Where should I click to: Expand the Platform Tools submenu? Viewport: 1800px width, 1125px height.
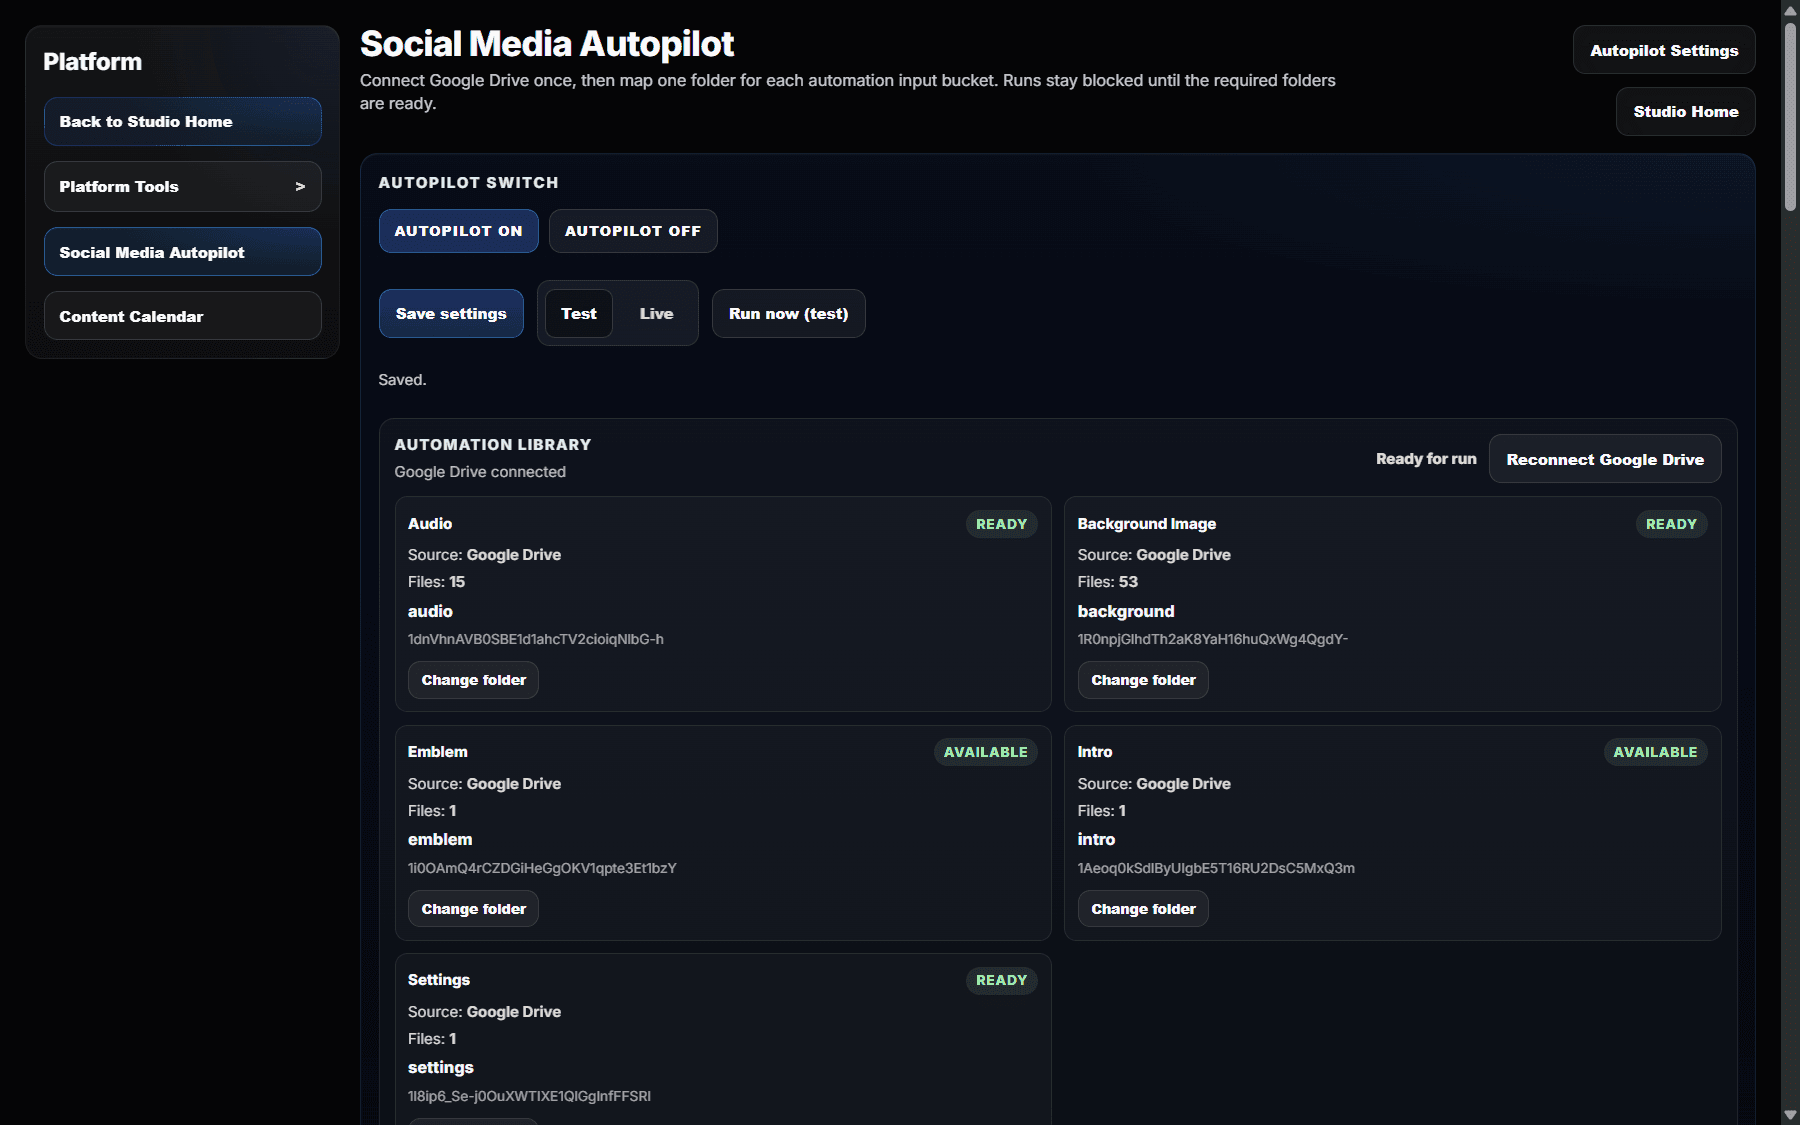click(x=182, y=186)
